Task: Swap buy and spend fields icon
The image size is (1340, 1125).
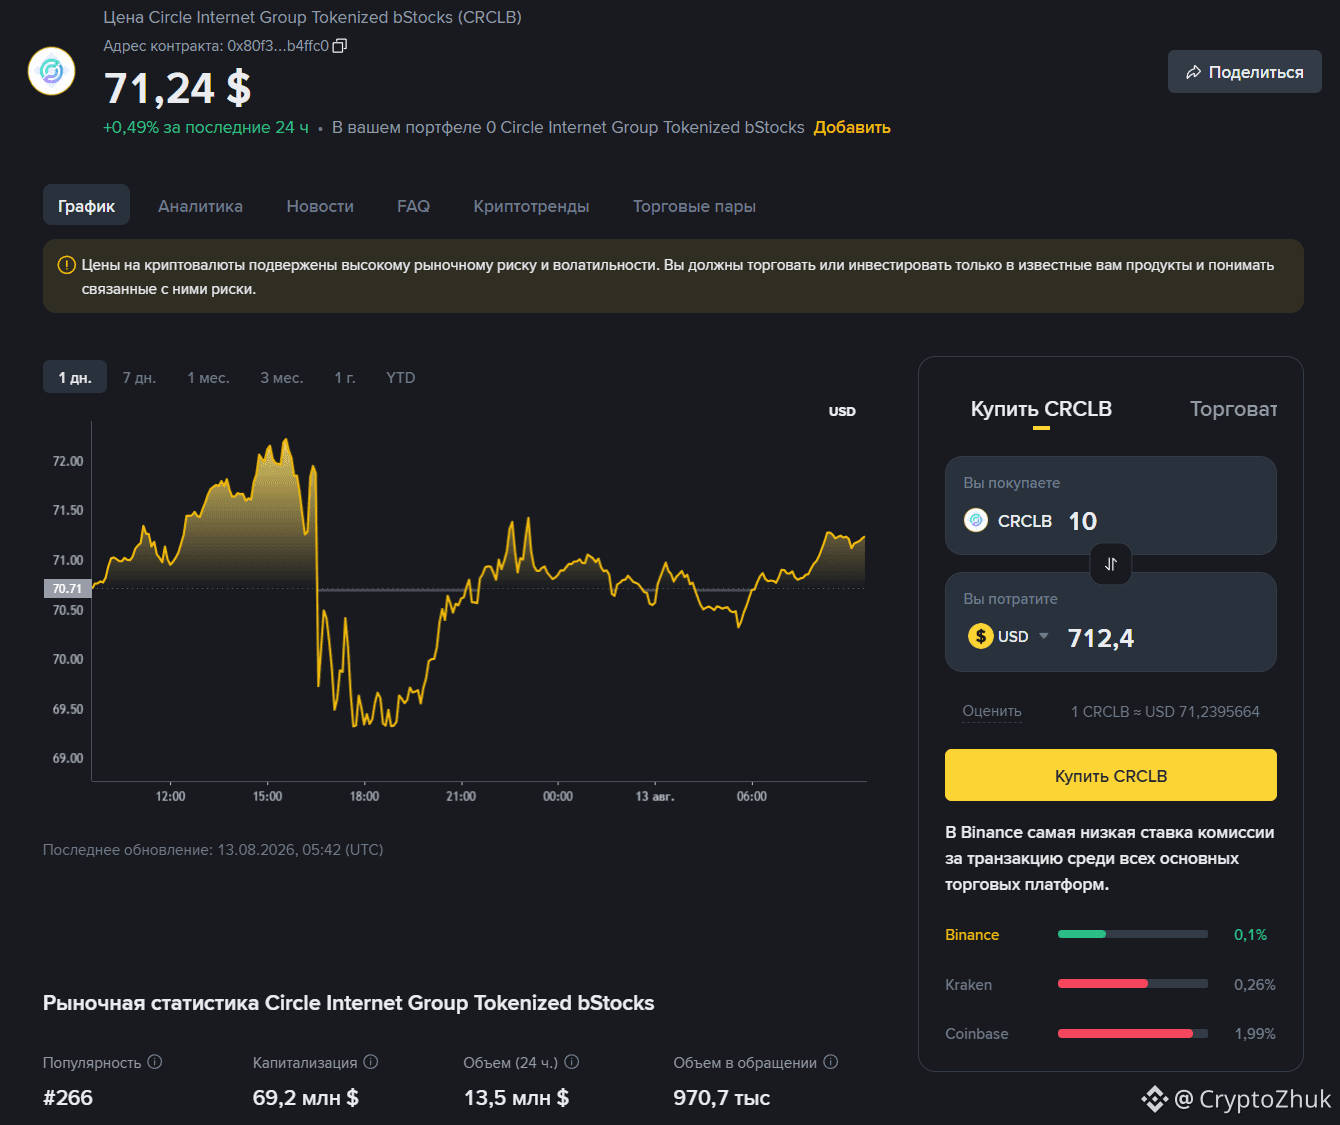Action: 1110,564
